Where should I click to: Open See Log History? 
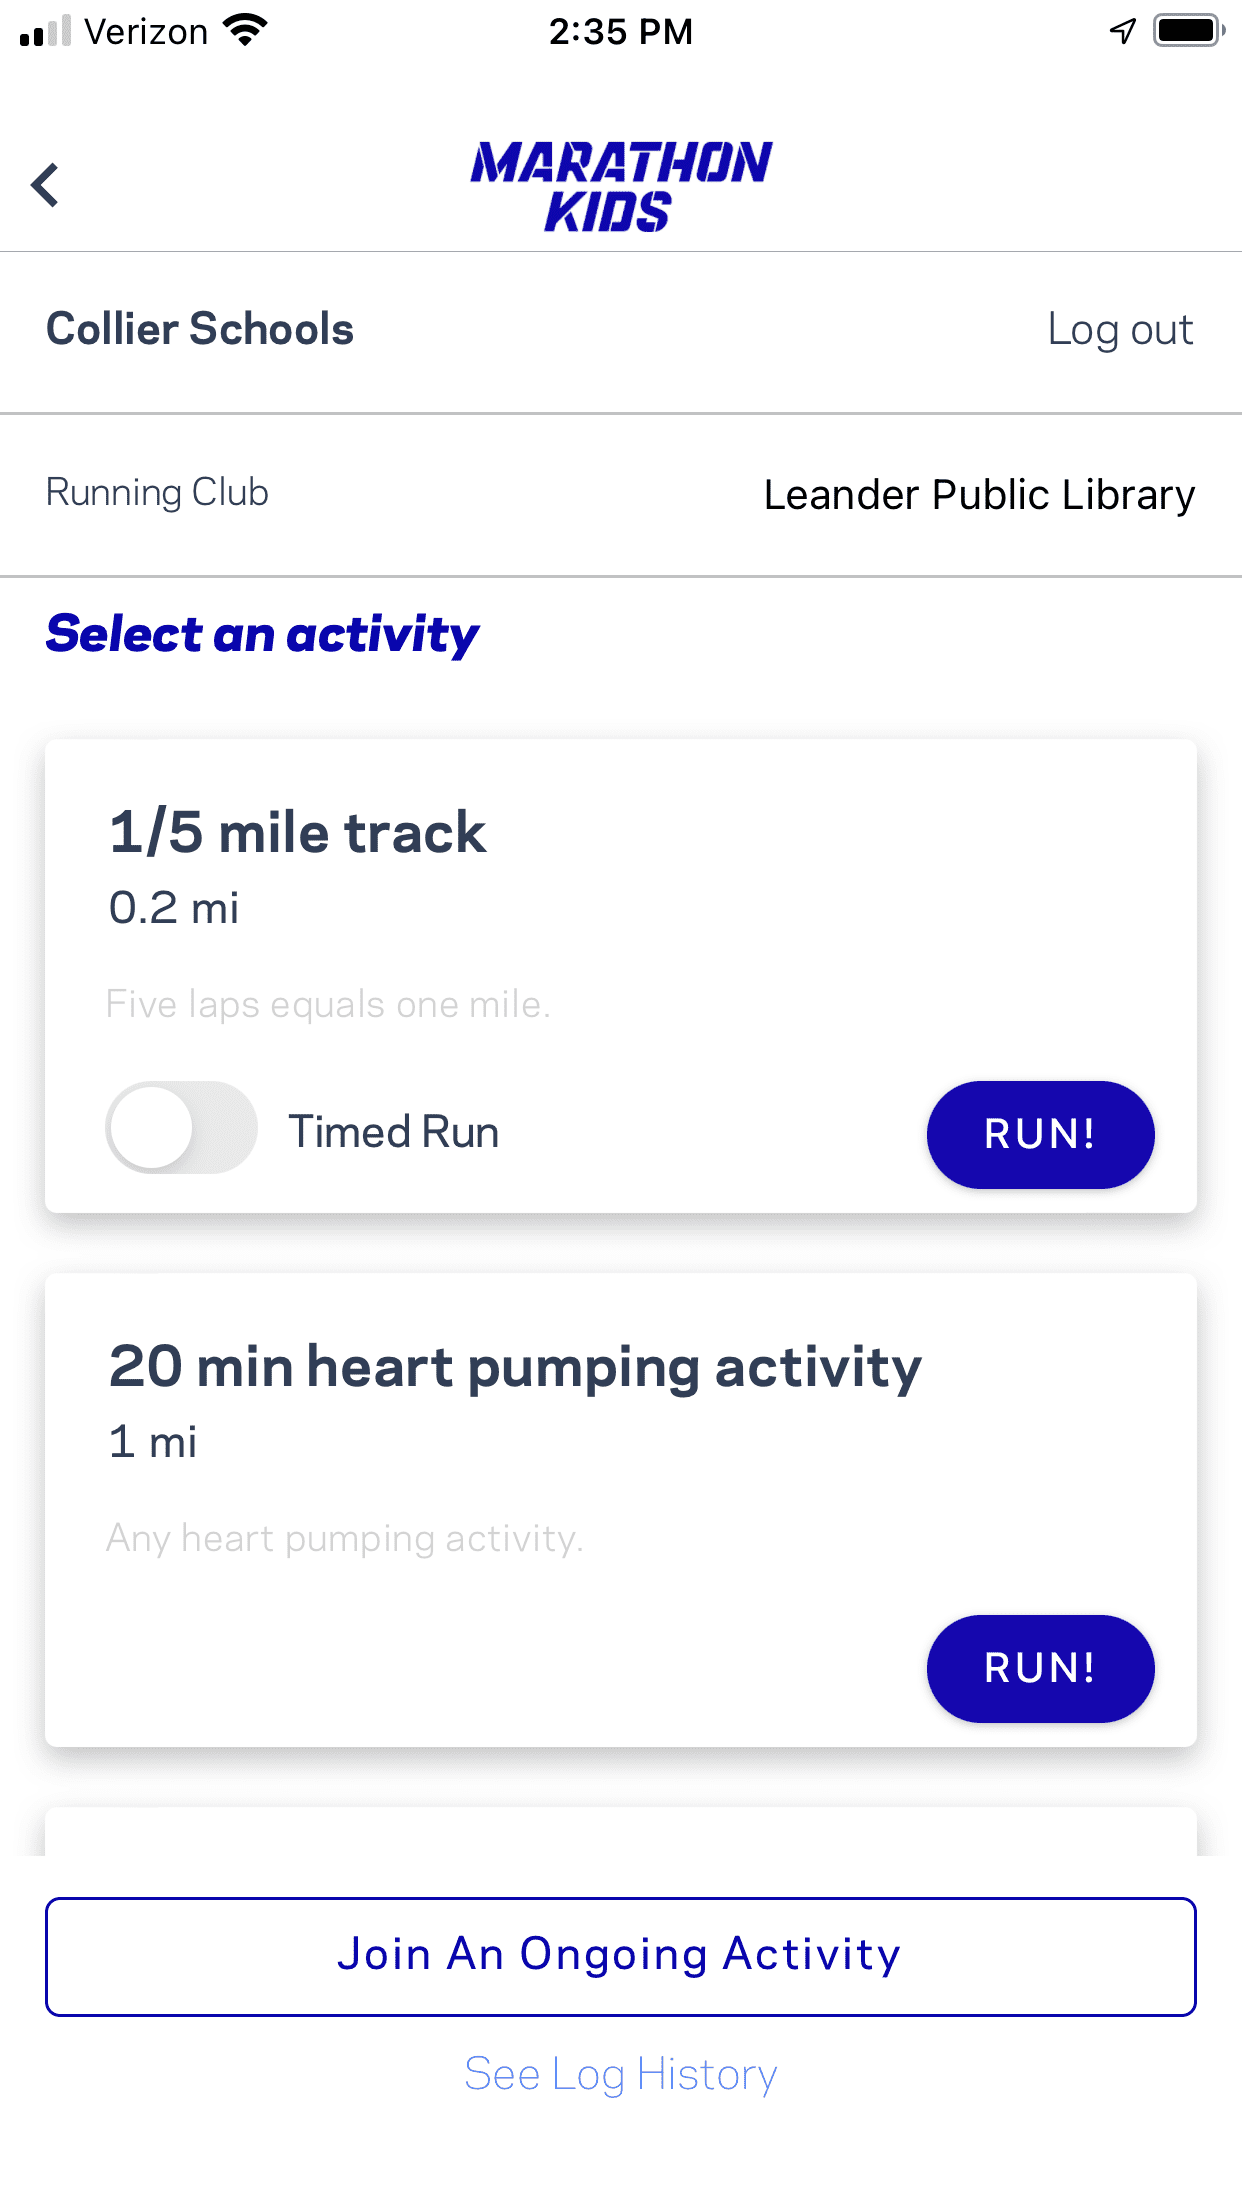(x=620, y=2074)
